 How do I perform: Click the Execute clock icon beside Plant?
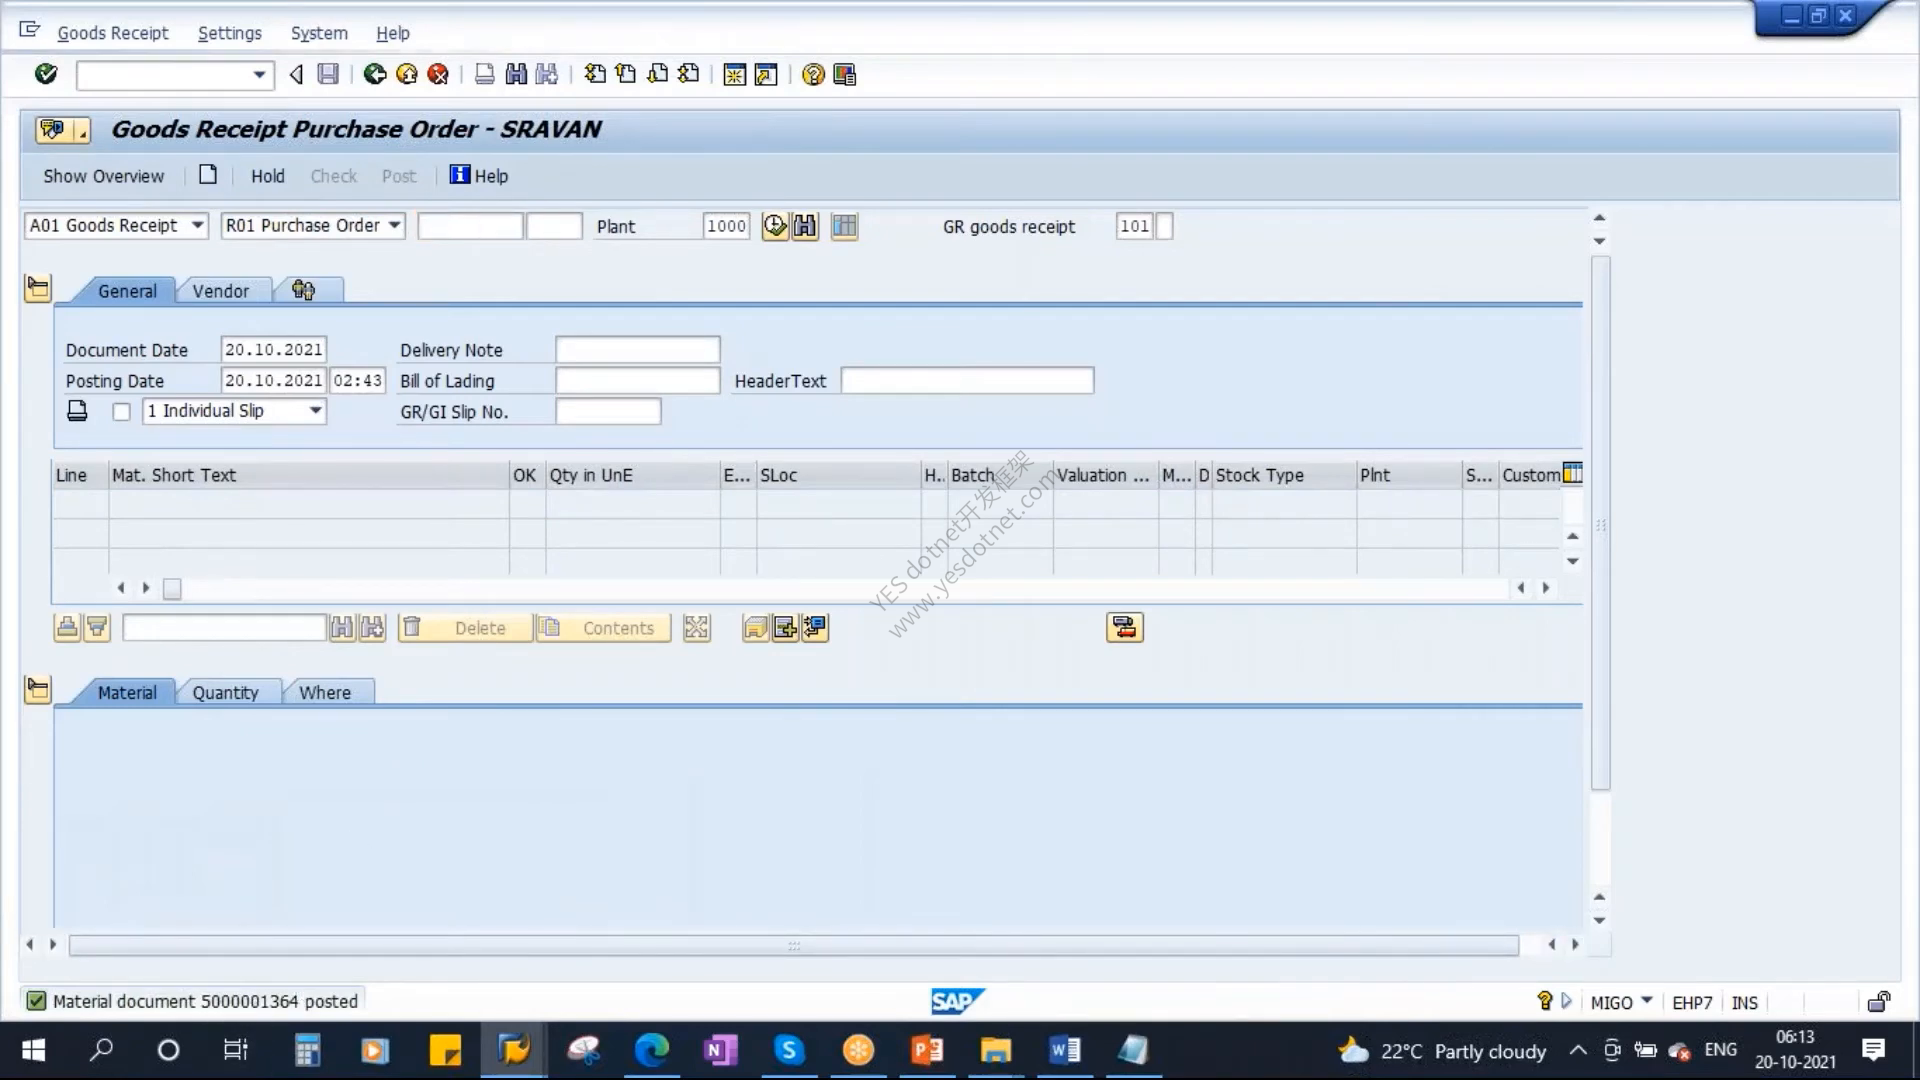click(775, 226)
